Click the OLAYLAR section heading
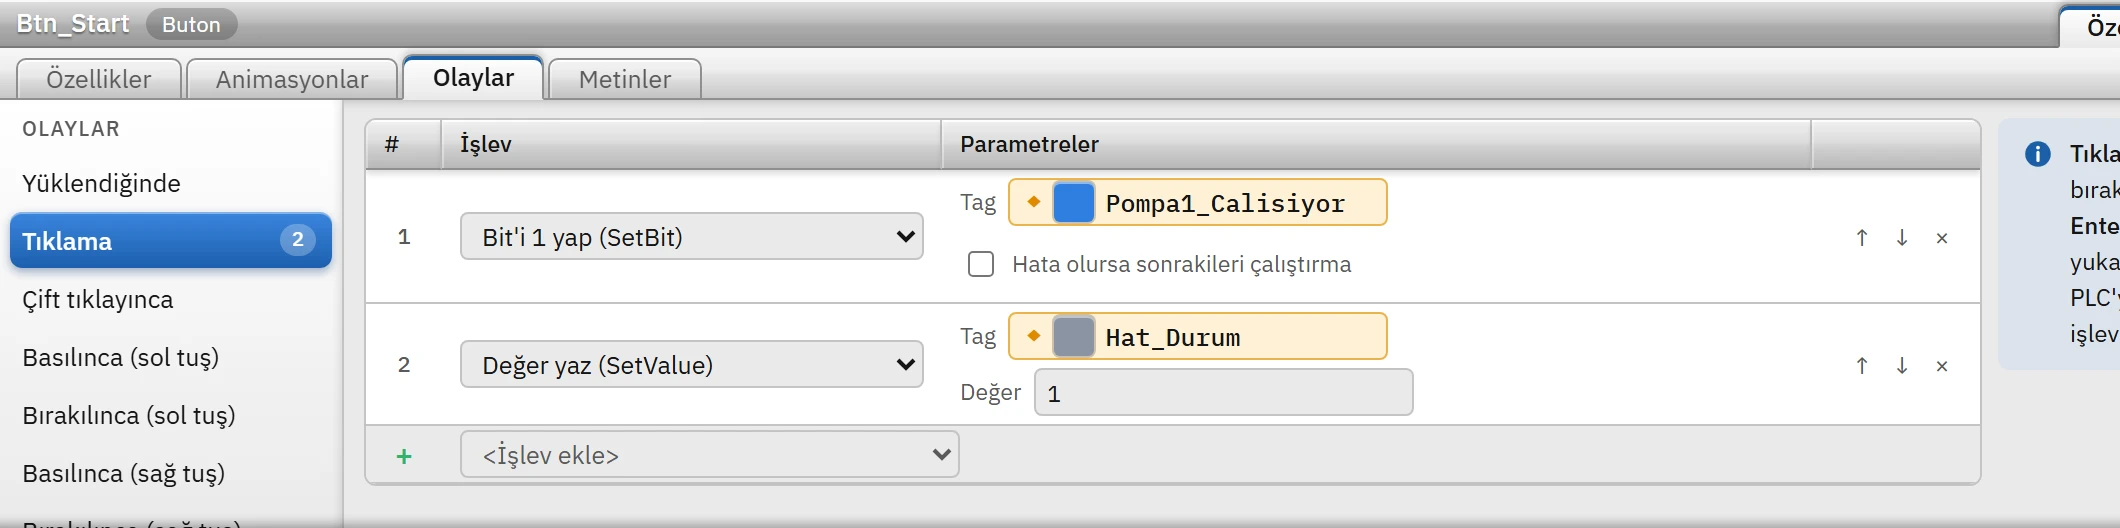 point(71,129)
